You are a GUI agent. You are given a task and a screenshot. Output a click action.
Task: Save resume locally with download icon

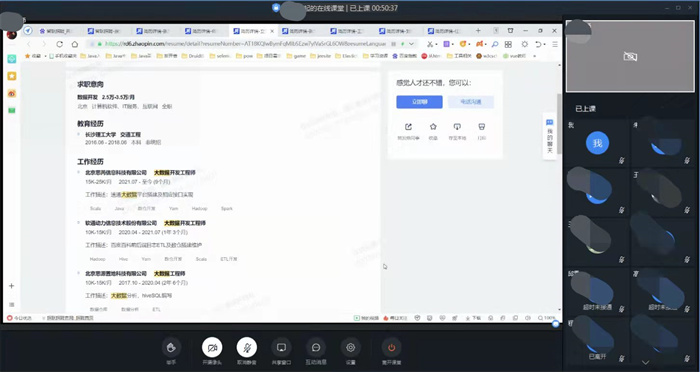point(457,127)
